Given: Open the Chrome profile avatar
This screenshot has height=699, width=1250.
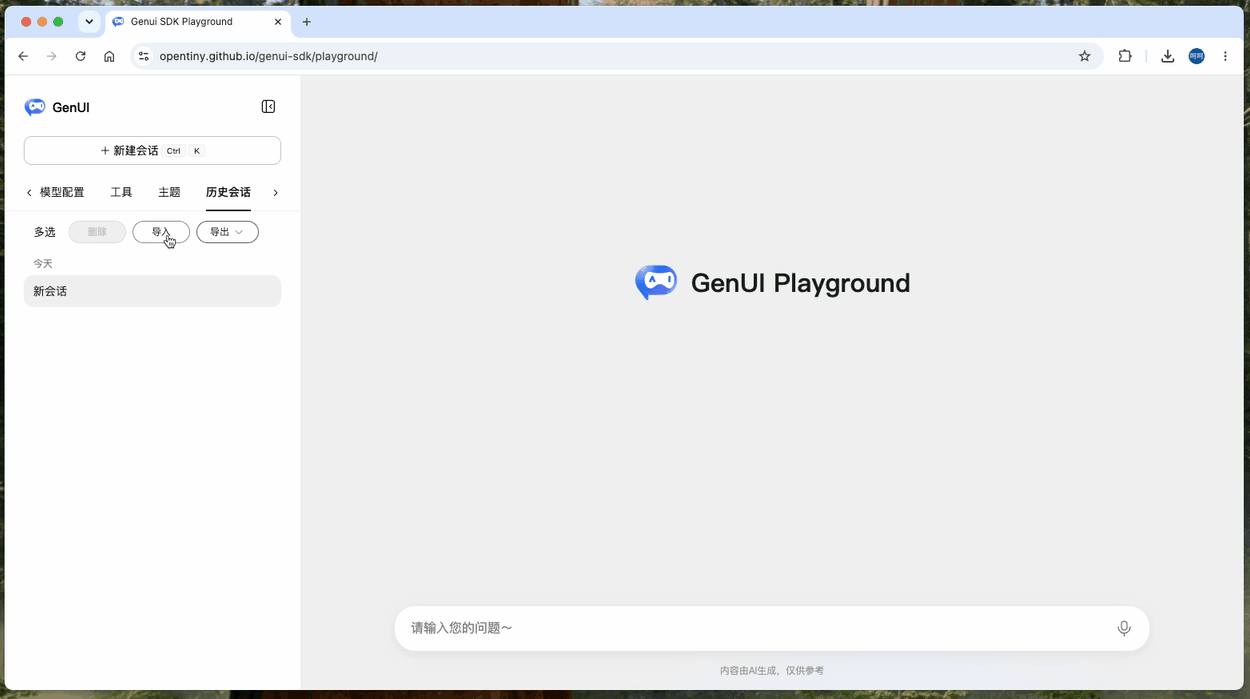Looking at the screenshot, I should [1196, 56].
